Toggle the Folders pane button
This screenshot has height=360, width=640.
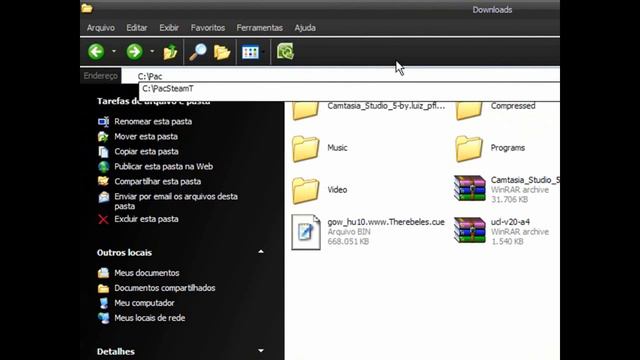click(222, 52)
